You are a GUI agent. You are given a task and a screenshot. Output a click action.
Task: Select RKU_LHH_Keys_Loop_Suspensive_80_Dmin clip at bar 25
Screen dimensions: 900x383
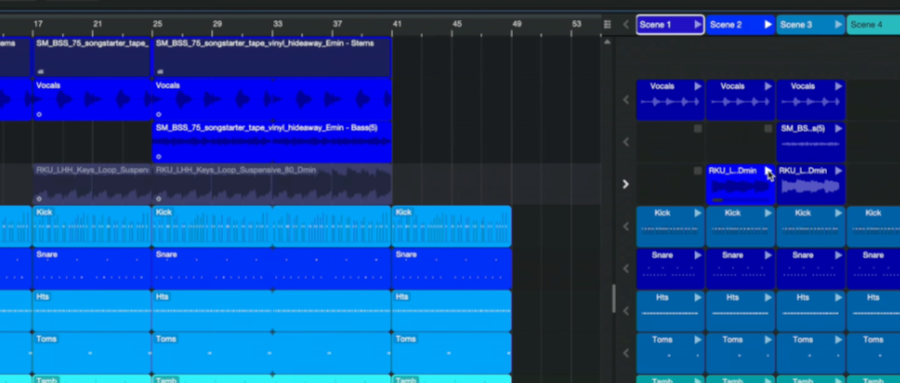tap(272, 184)
